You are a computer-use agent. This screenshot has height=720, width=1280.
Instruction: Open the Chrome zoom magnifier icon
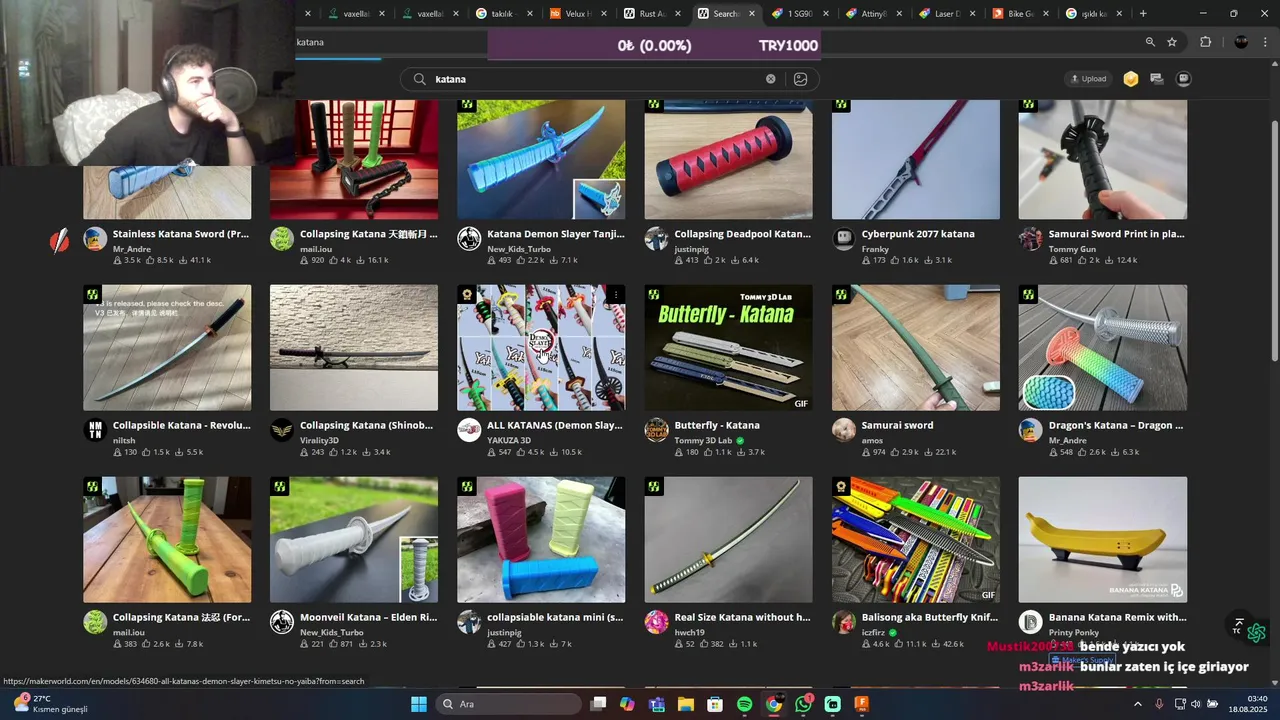(x=1150, y=42)
